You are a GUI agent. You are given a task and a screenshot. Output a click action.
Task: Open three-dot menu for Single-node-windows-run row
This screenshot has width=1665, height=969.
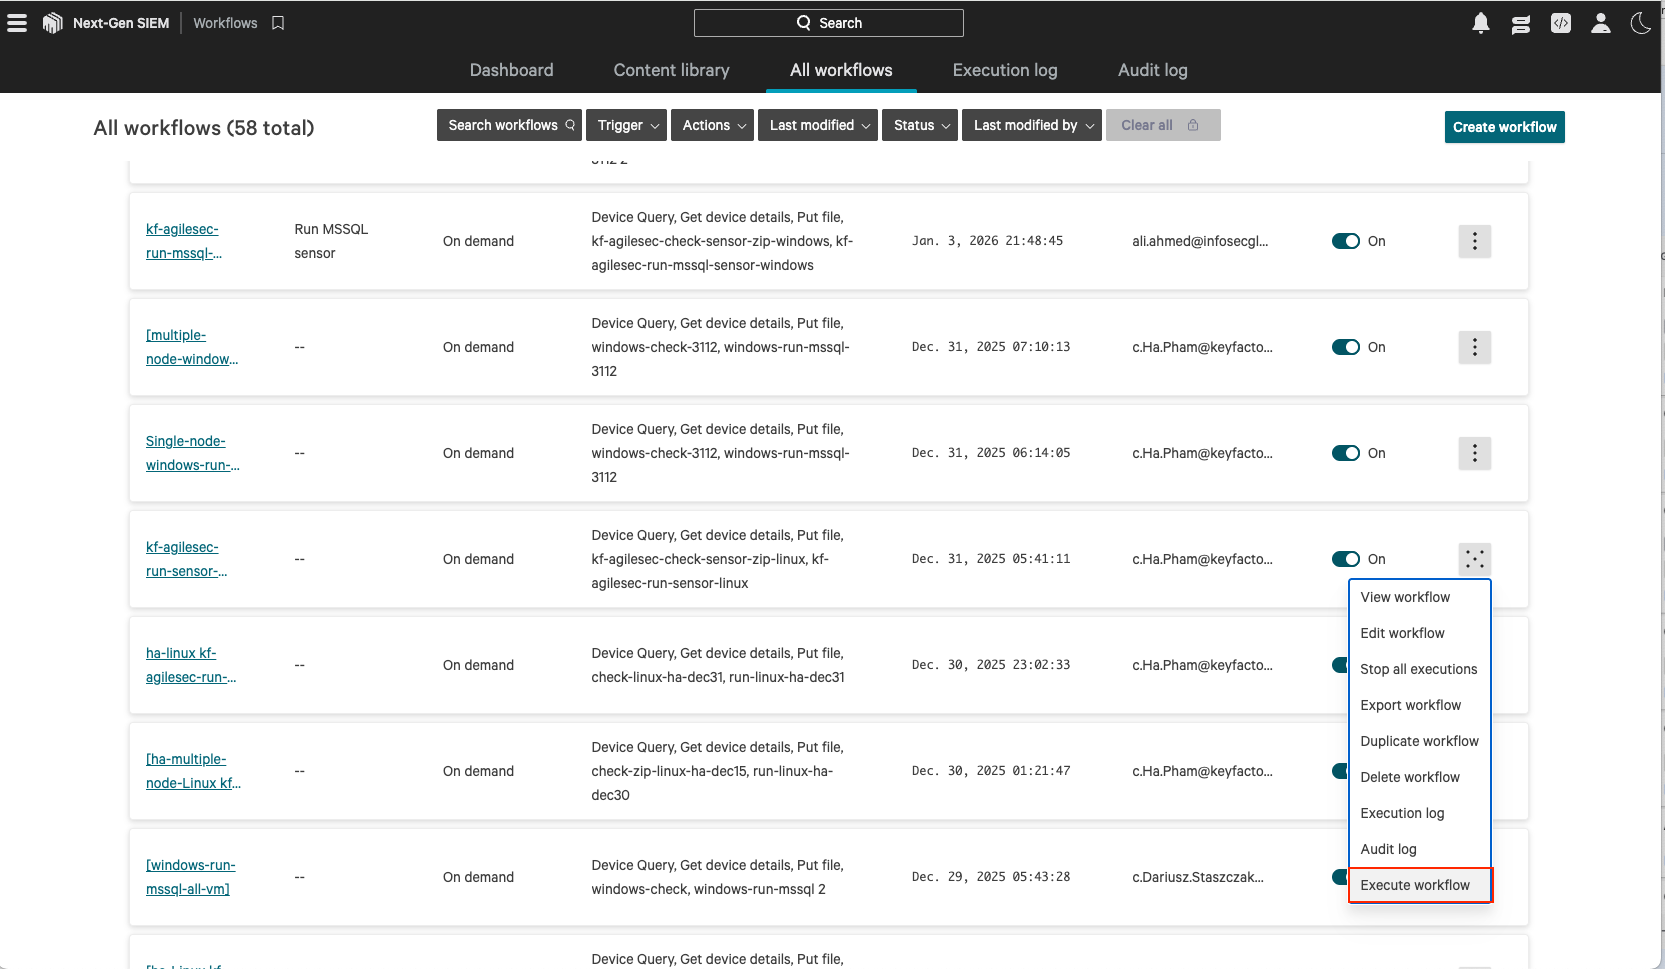[x=1474, y=453]
